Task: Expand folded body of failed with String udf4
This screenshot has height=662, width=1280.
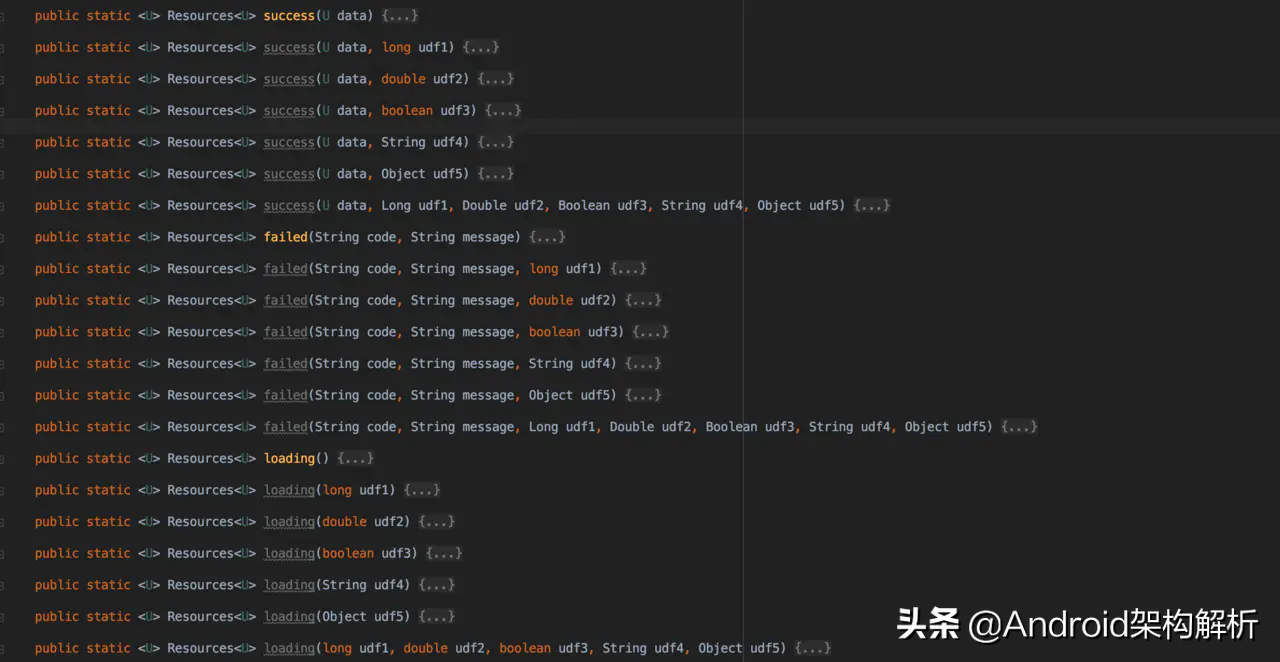Action: click(x=643, y=364)
